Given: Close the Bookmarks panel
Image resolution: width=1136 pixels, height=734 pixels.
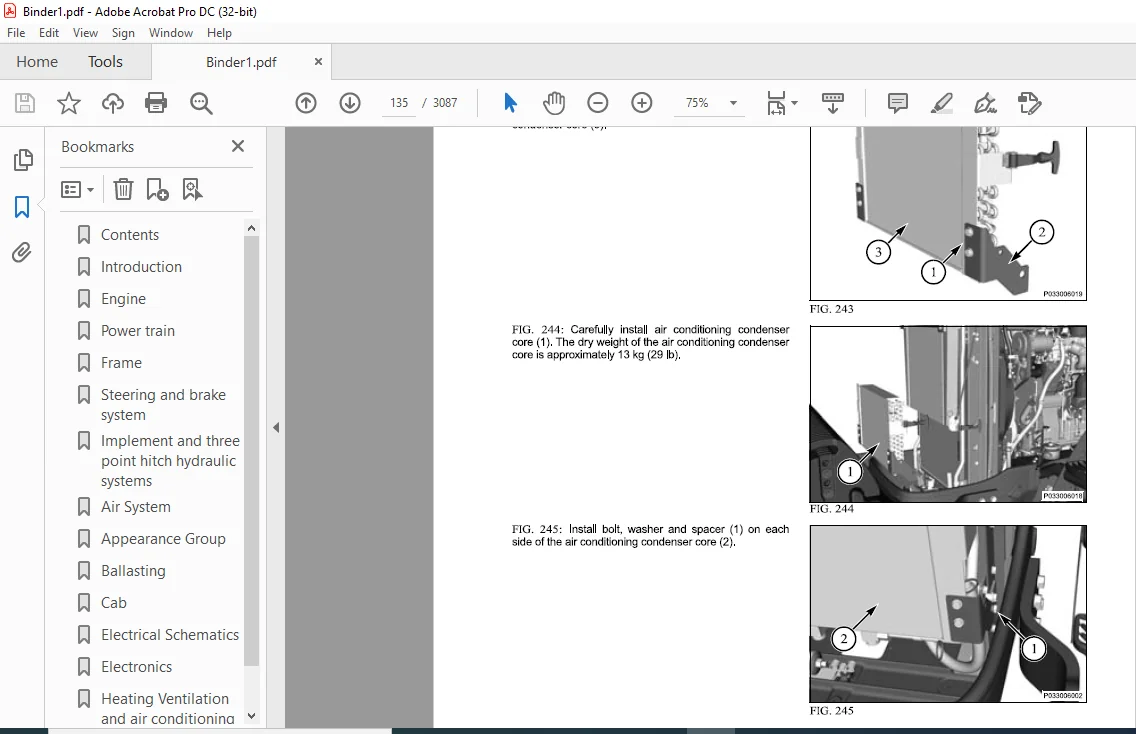Looking at the screenshot, I should [x=238, y=146].
